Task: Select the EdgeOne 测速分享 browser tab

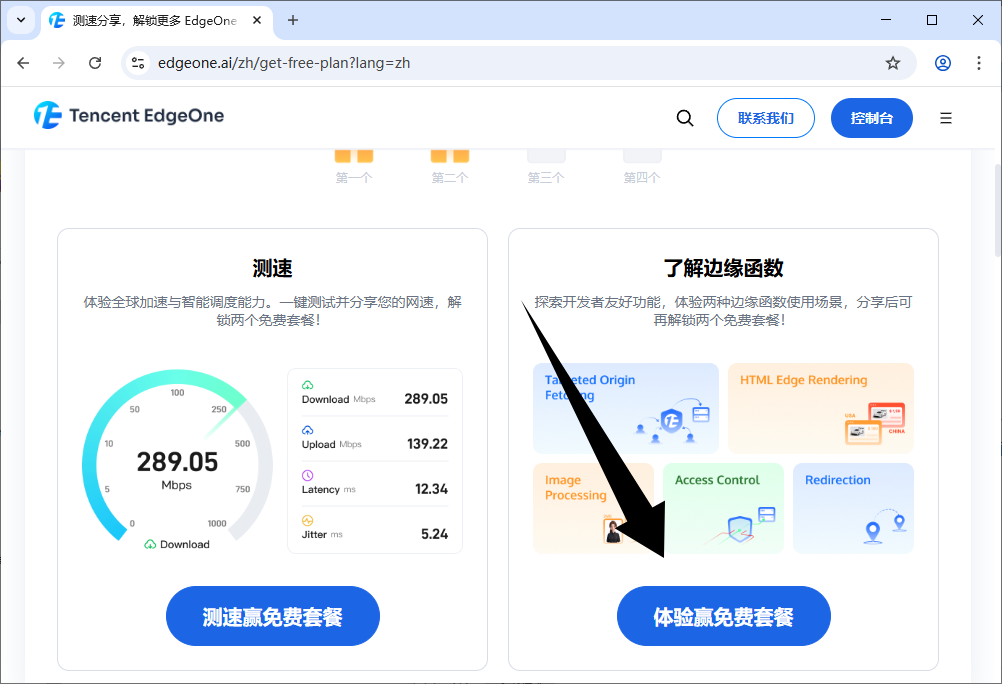Action: pyautogui.click(x=150, y=20)
